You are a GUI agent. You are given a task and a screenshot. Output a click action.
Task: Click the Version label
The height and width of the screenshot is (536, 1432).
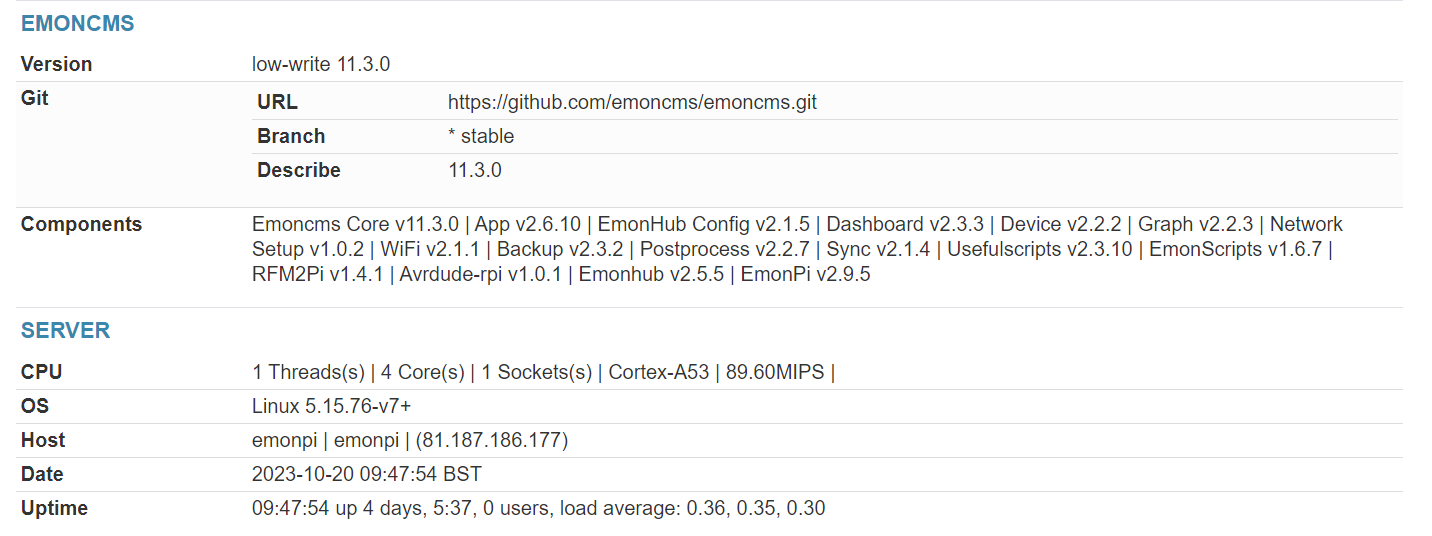pos(56,64)
